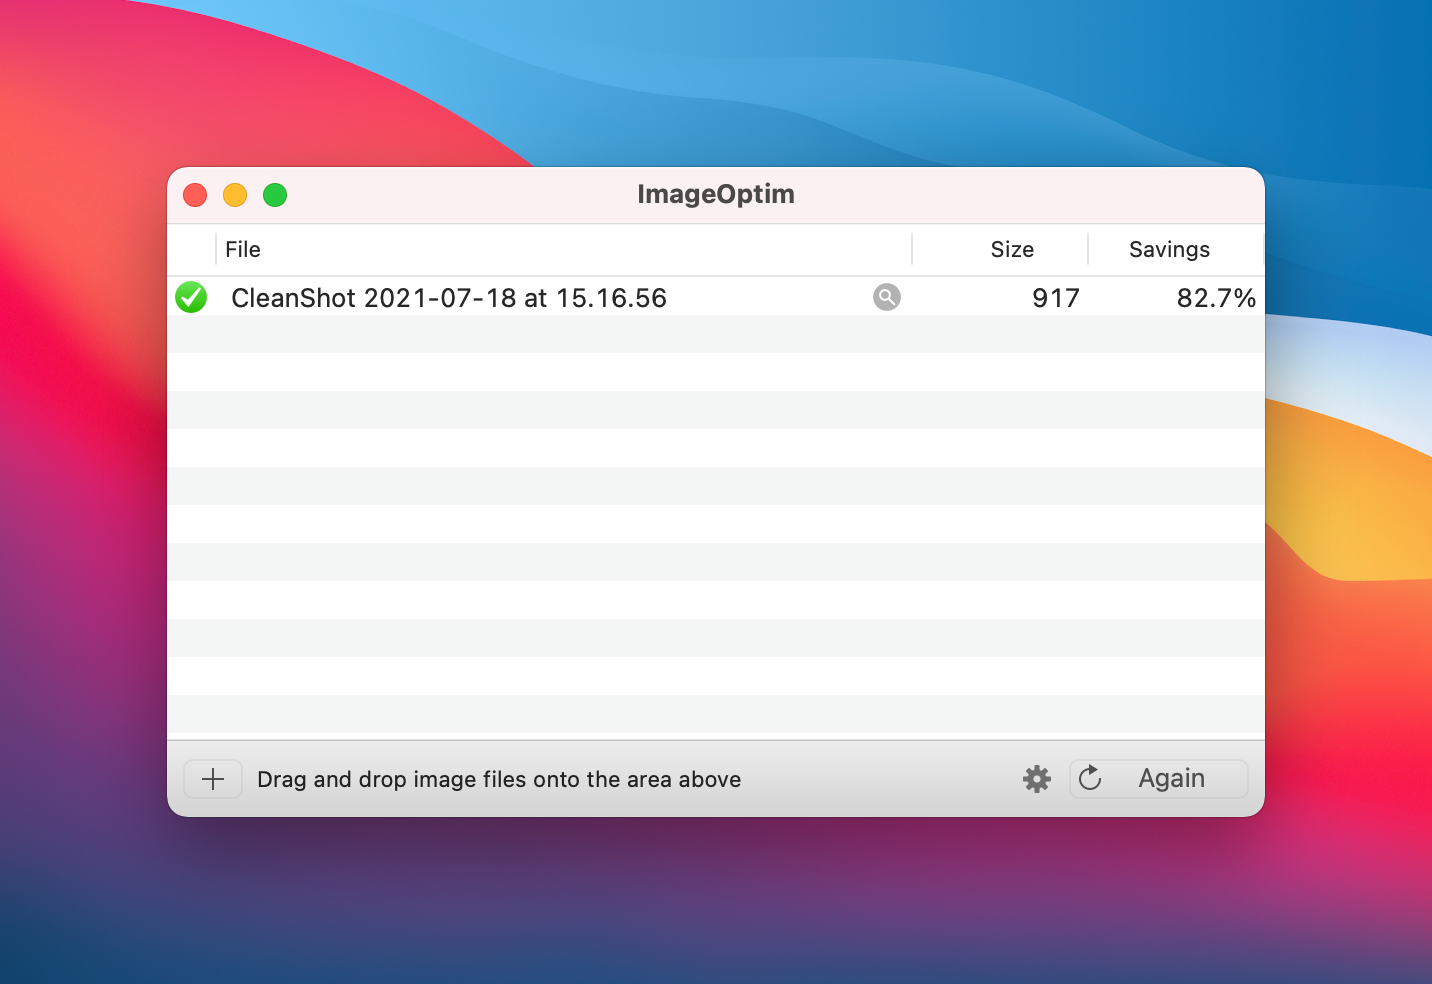Open preferences with the gear icon
The height and width of the screenshot is (984, 1432).
[x=1037, y=779]
